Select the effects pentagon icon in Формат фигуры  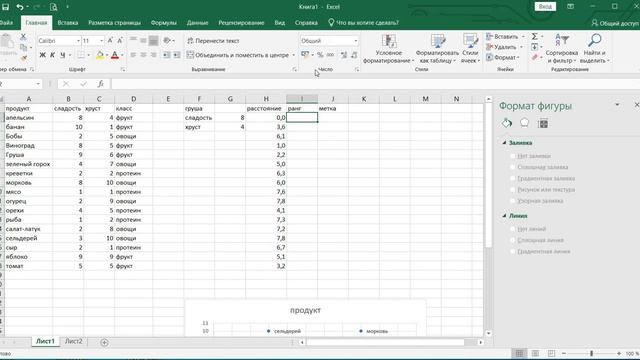click(524, 123)
